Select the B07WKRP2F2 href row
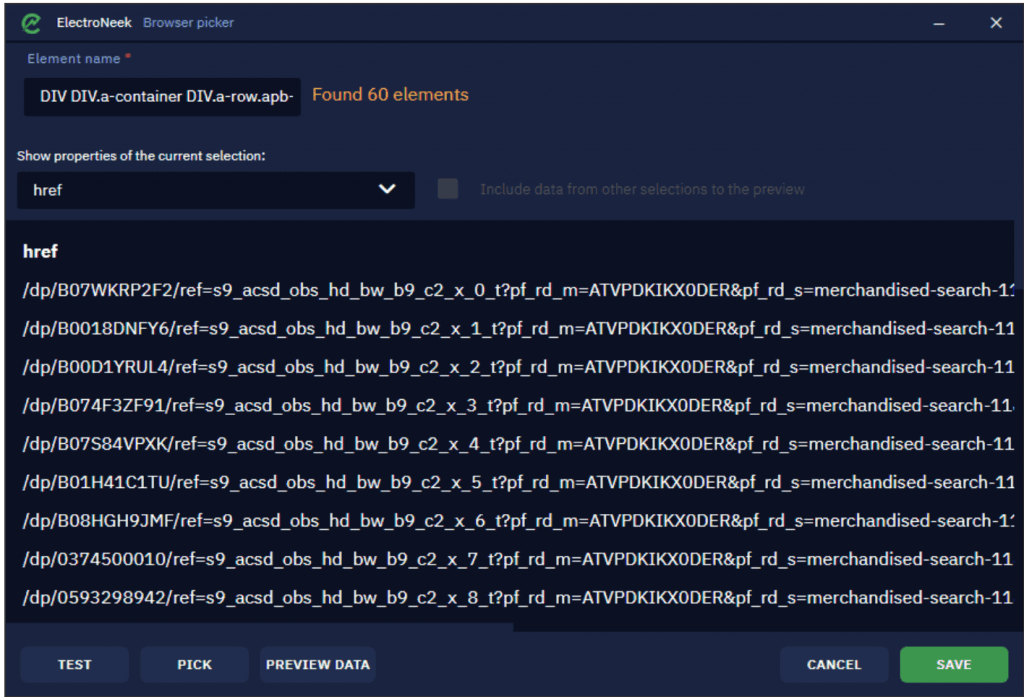 click(x=519, y=290)
